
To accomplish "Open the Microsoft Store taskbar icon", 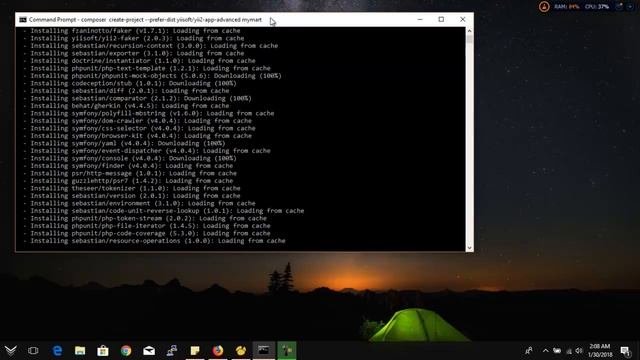I will pos(103,351).
